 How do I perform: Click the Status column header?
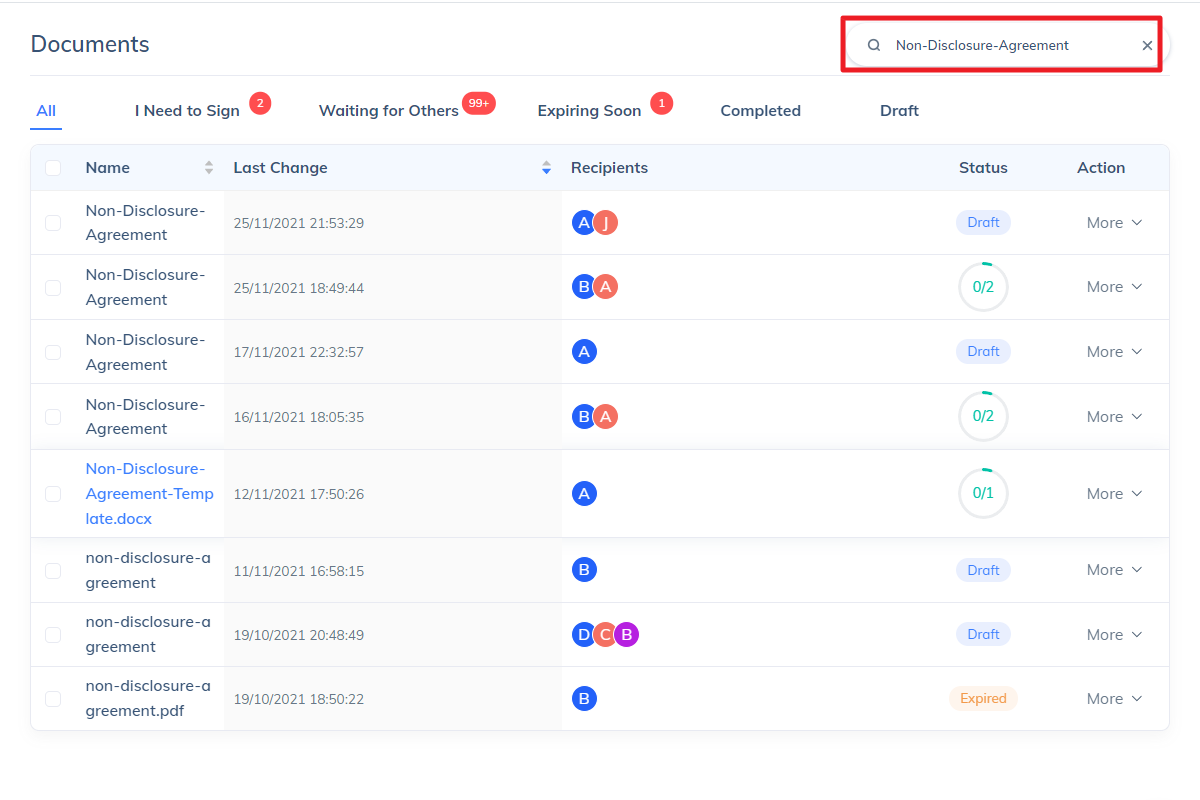983,168
